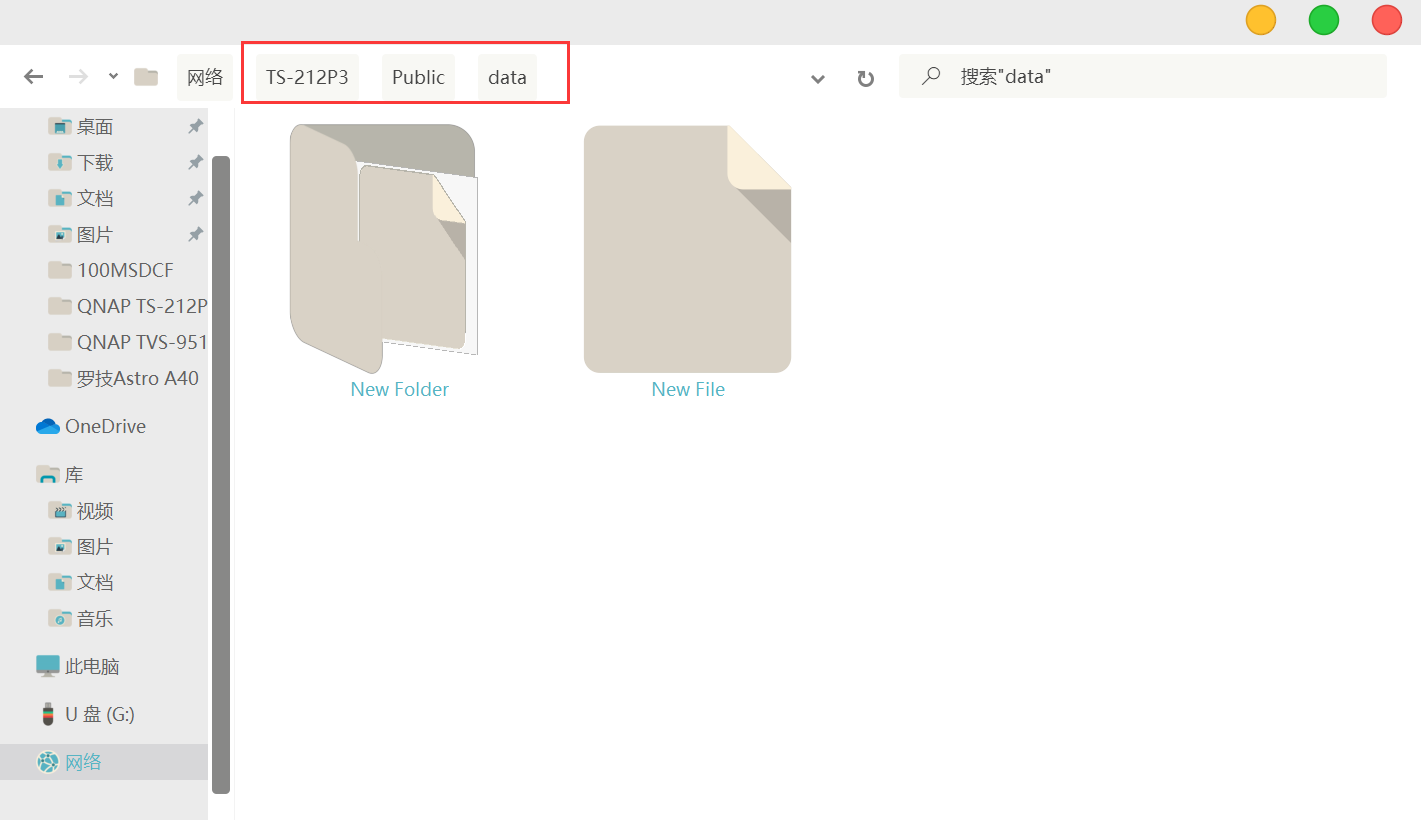The width and height of the screenshot is (1421, 820).
Task: Maximize window with green button
Action: point(1324,20)
